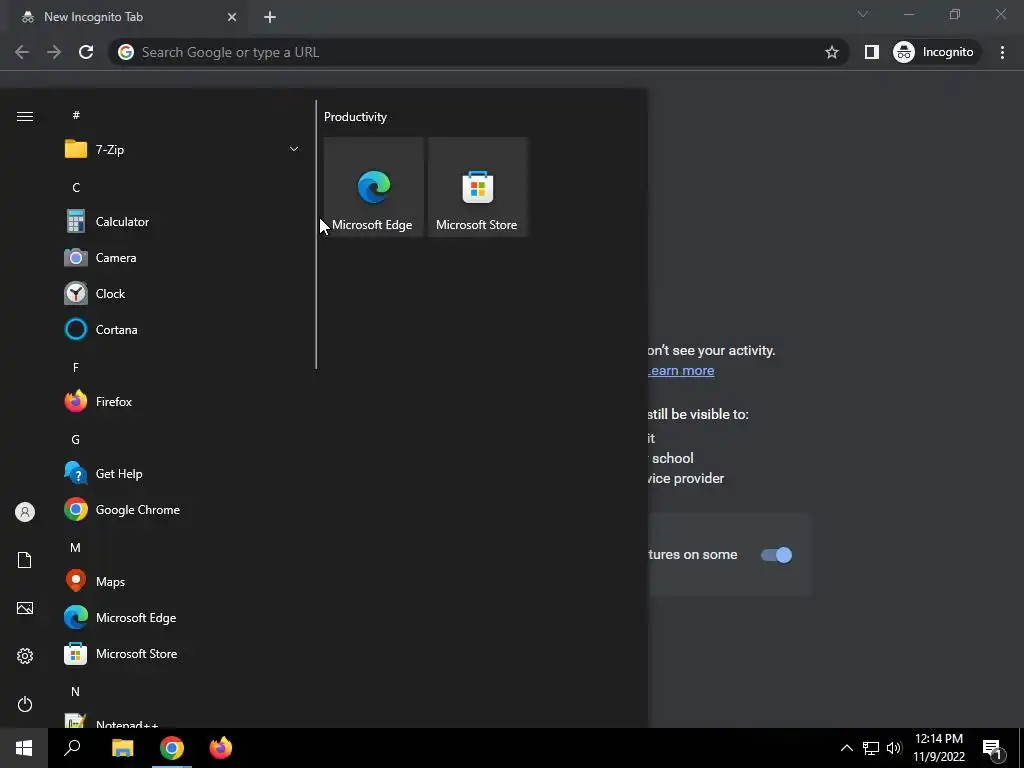Click the C letter group header

(x=76, y=187)
